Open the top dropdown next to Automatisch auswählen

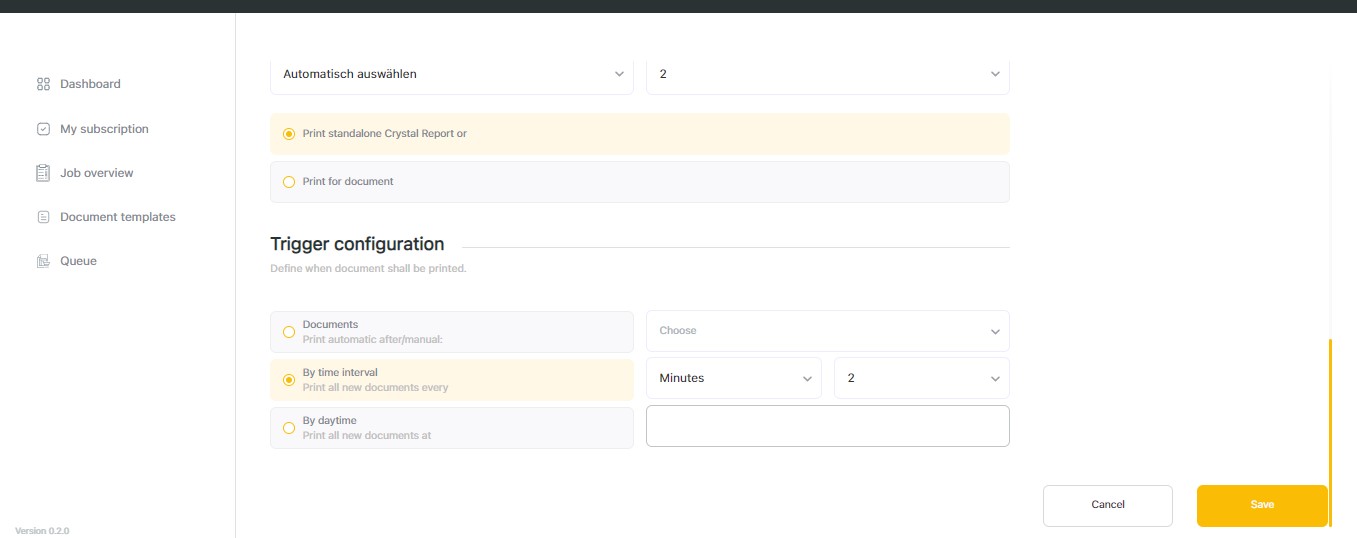[827, 74]
